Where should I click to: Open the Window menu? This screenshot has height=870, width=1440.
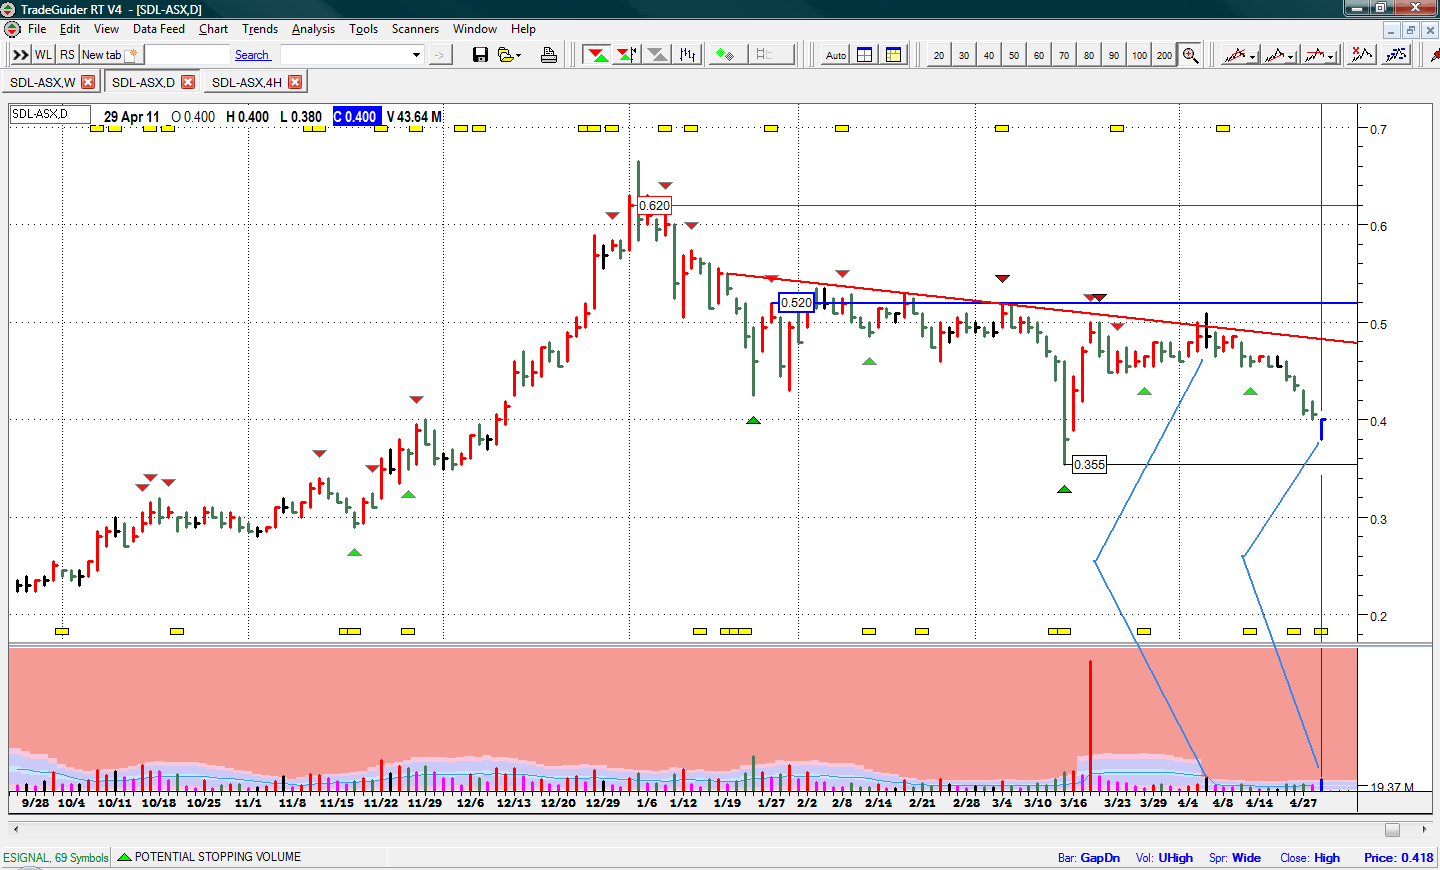[x=475, y=29]
